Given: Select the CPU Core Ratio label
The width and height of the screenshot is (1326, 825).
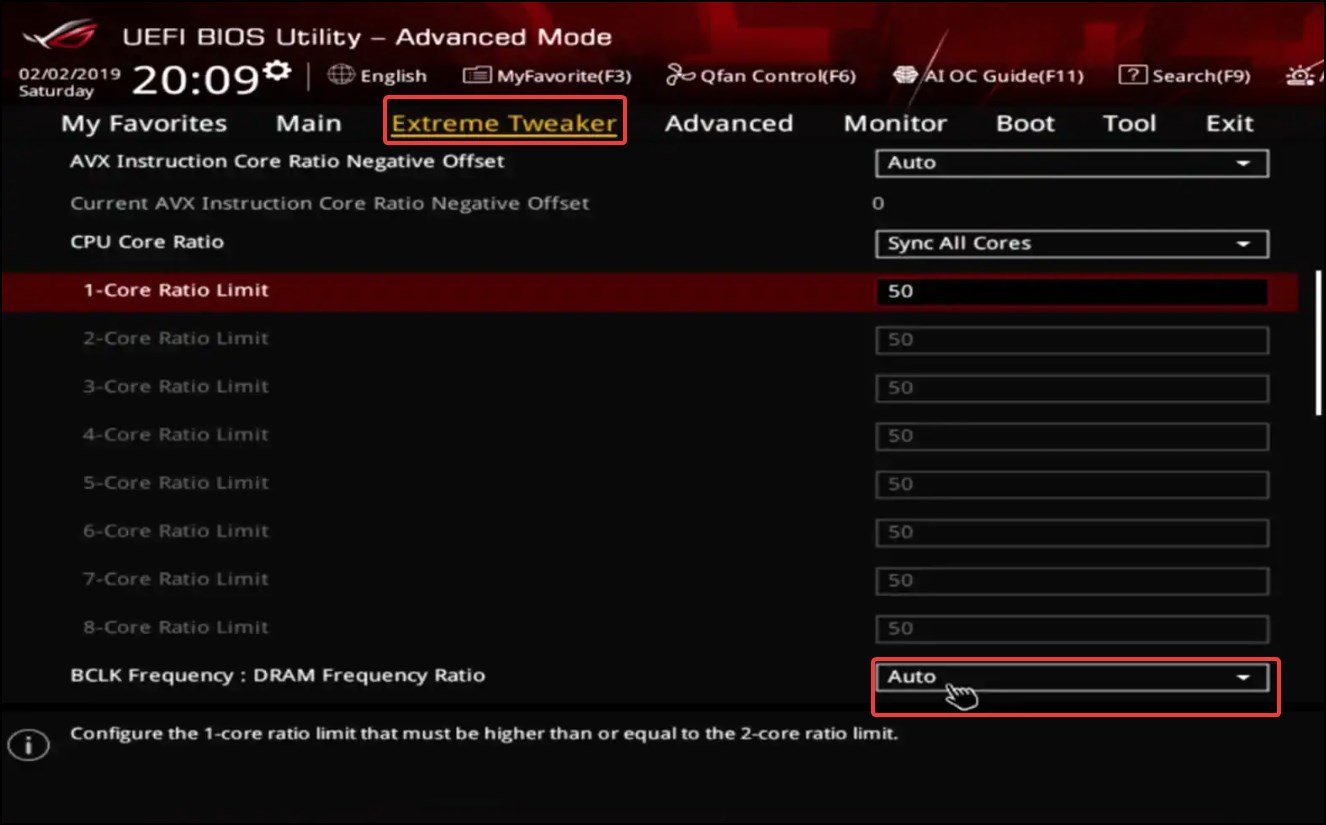Looking at the screenshot, I should (x=147, y=242).
